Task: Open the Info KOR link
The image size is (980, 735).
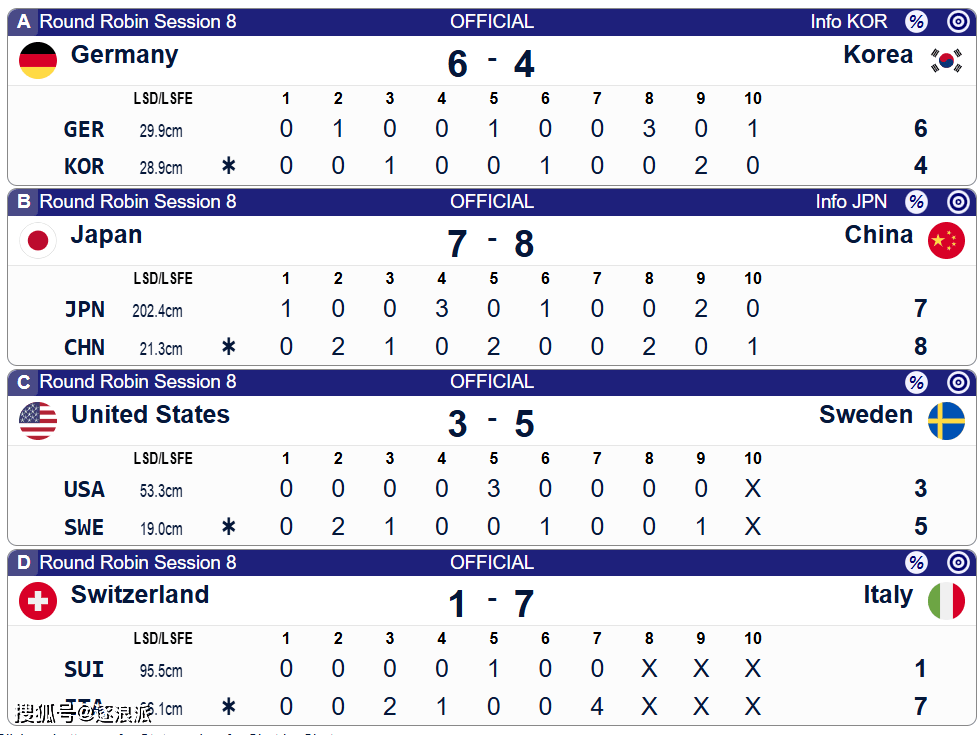Action: coord(848,21)
